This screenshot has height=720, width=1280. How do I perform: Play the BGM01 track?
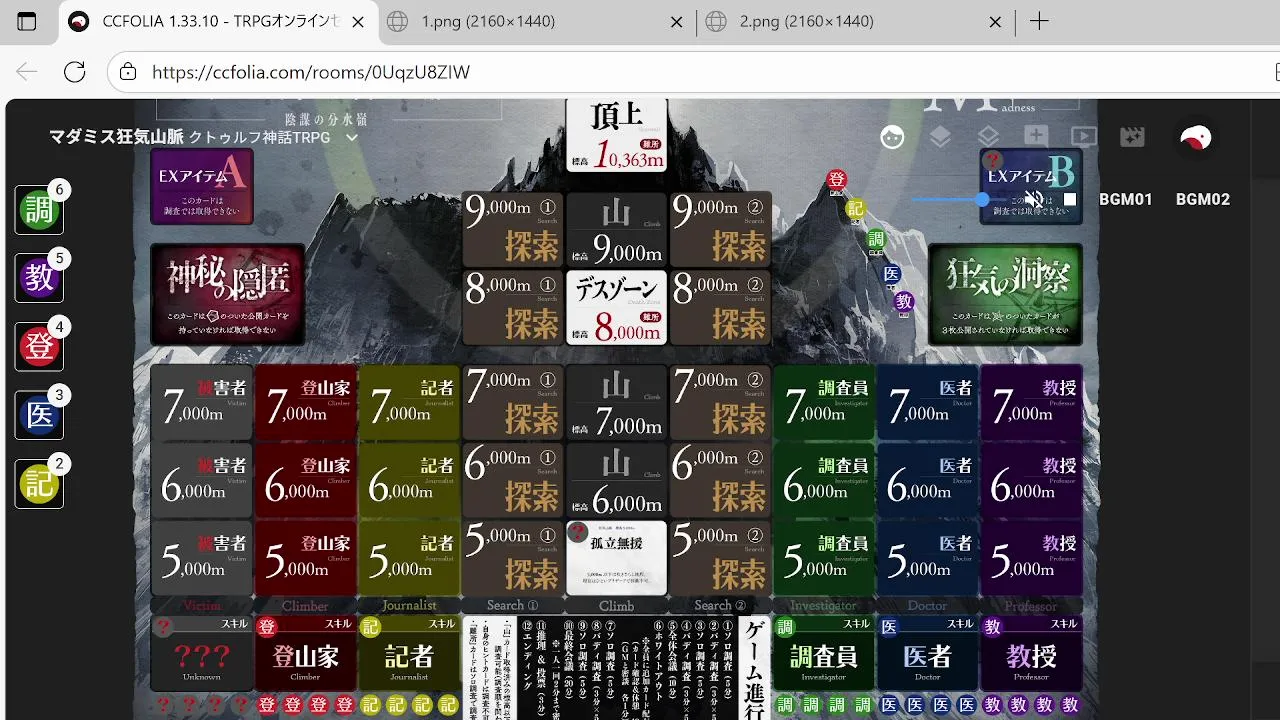(x=1126, y=199)
